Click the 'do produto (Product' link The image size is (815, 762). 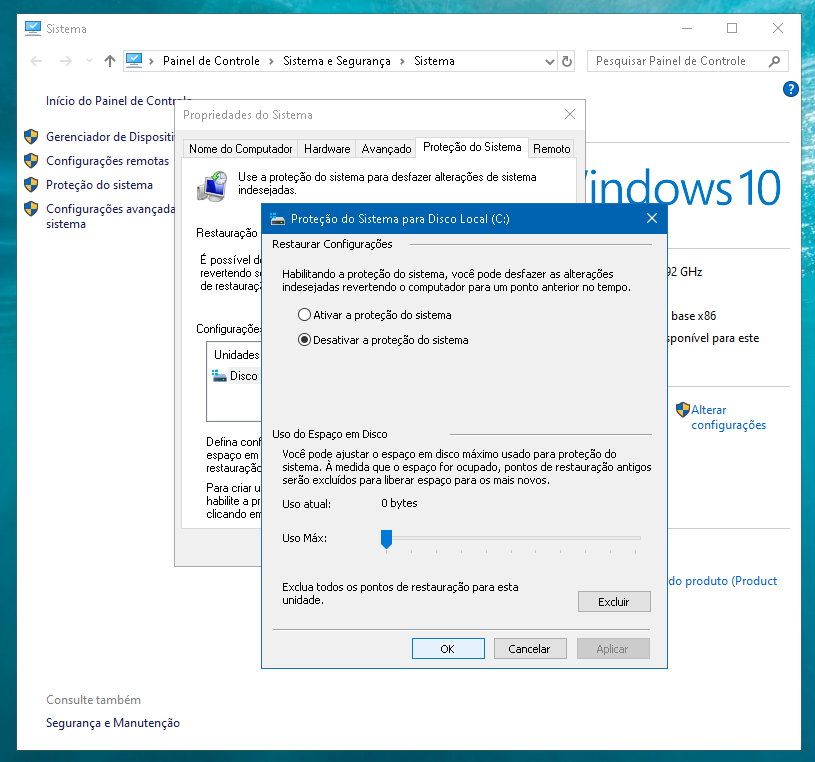tap(723, 581)
